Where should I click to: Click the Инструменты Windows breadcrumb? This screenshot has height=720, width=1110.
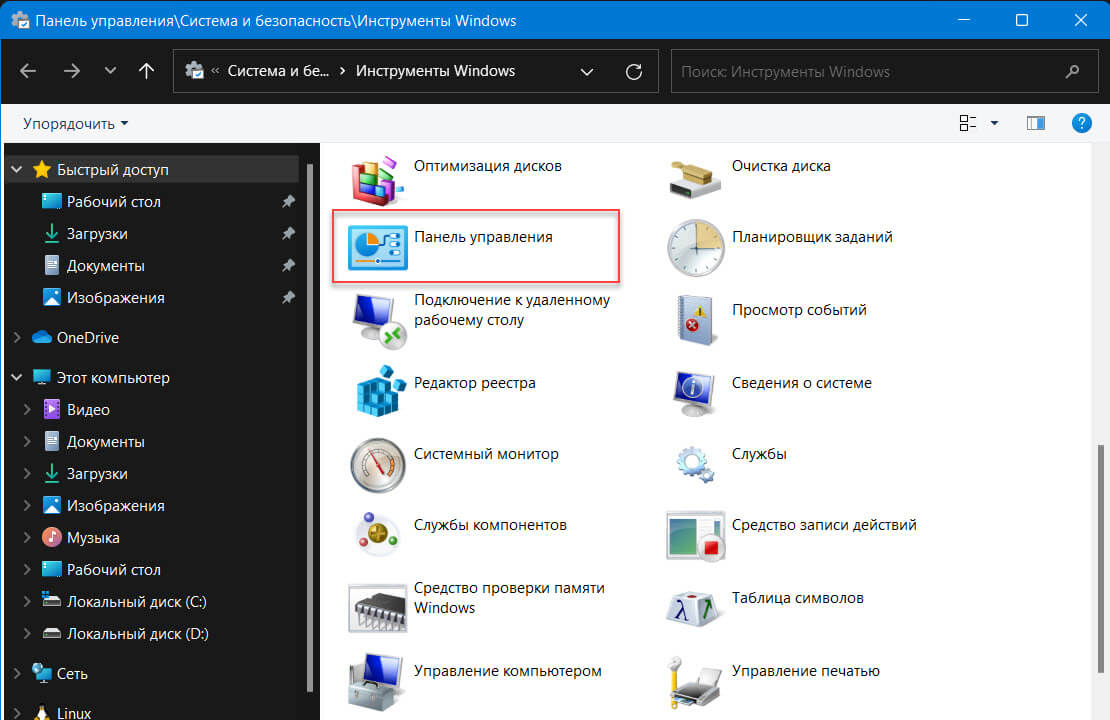[x=435, y=71]
